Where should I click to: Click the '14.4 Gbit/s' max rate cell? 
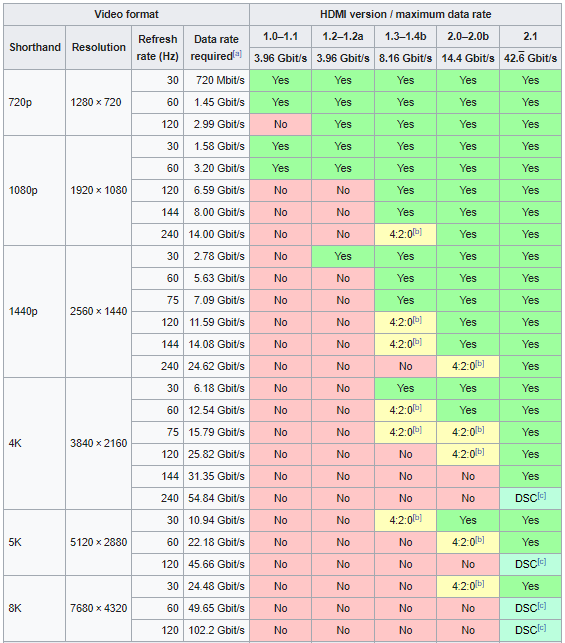pos(468,58)
